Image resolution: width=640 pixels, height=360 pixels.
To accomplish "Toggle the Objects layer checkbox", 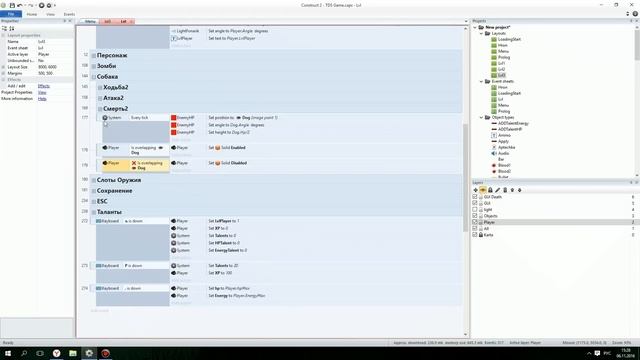I will pyautogui.click(x=475, y=216).
